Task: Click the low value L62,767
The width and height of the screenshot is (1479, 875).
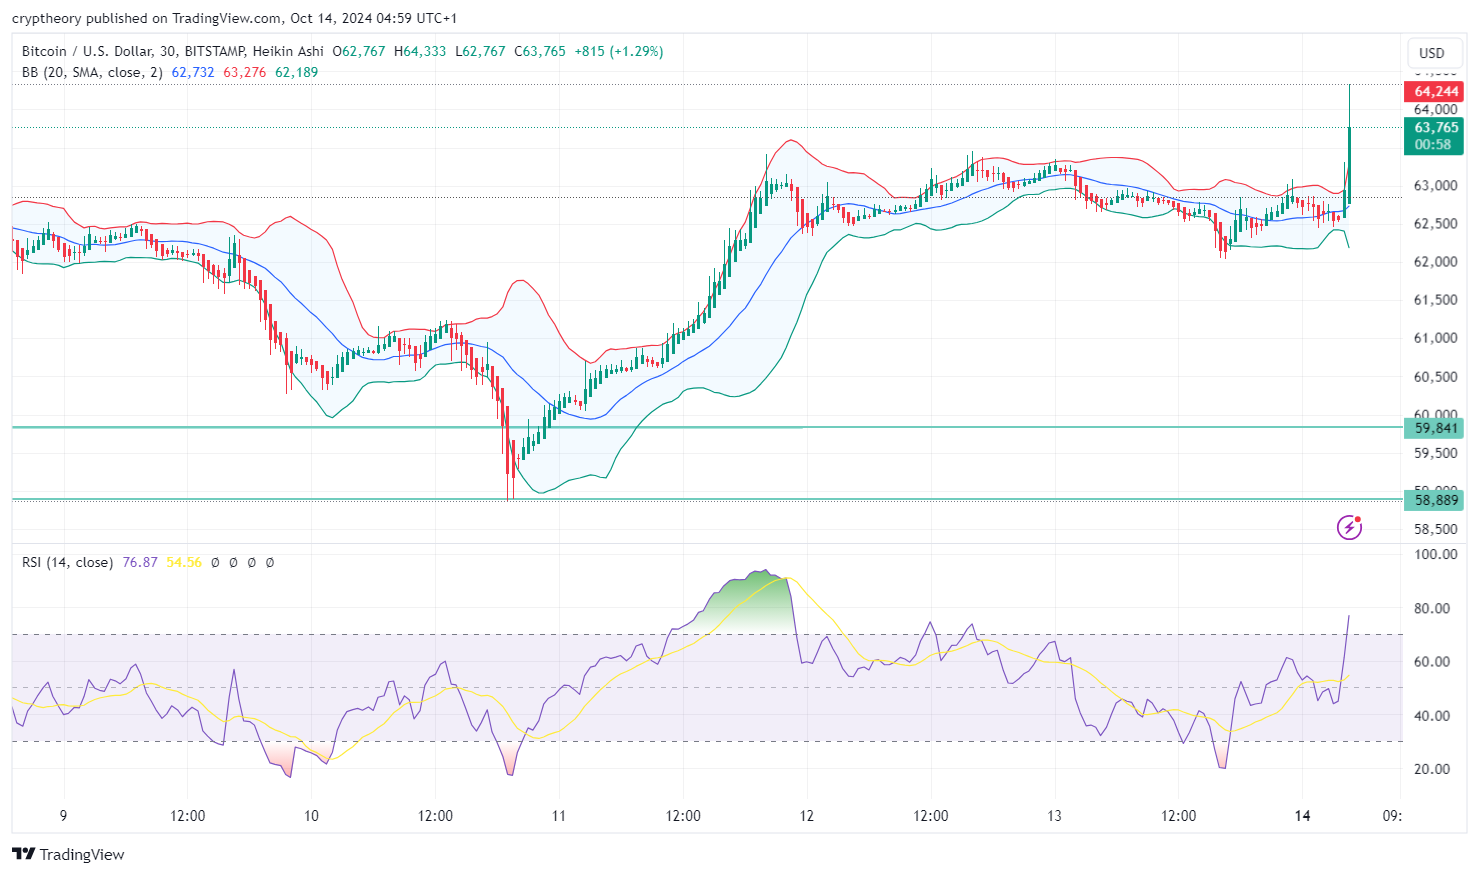Action: [x=480, y=51]
